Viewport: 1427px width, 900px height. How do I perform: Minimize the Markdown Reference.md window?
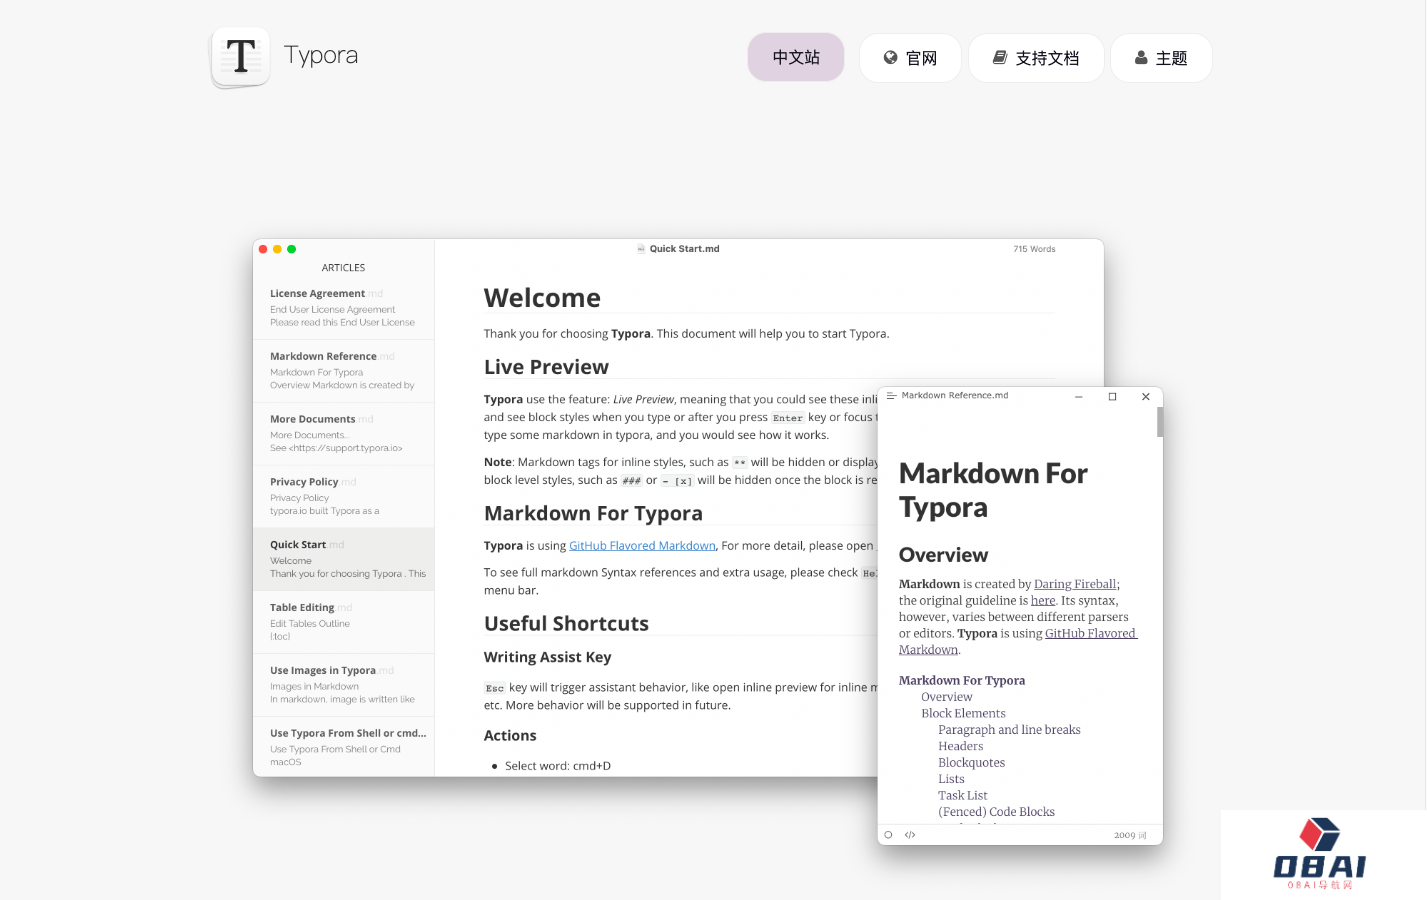[1079, 397]
